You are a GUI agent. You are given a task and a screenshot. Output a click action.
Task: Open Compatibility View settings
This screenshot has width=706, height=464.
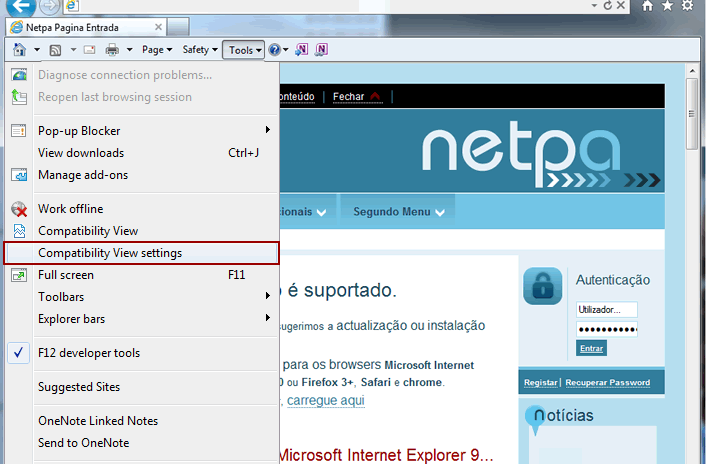142,253
